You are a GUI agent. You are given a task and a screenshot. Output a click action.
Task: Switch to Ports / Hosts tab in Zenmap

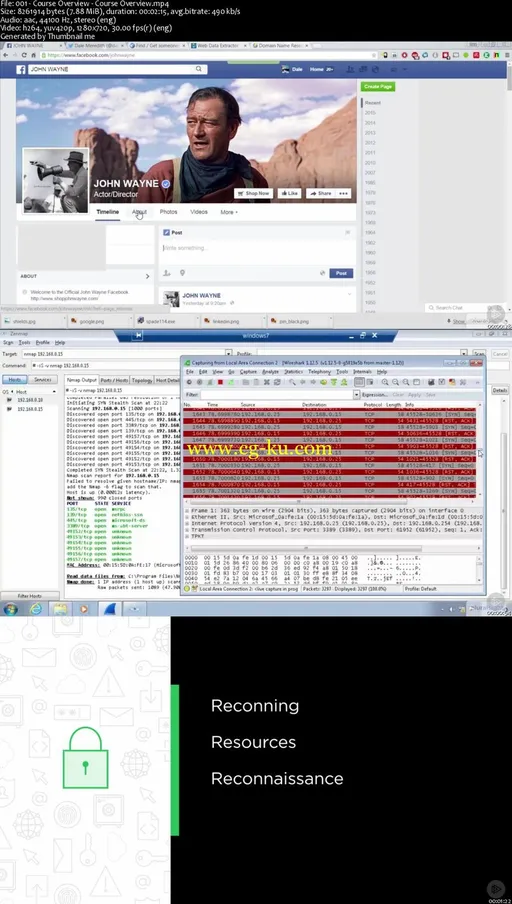point(114,380)
